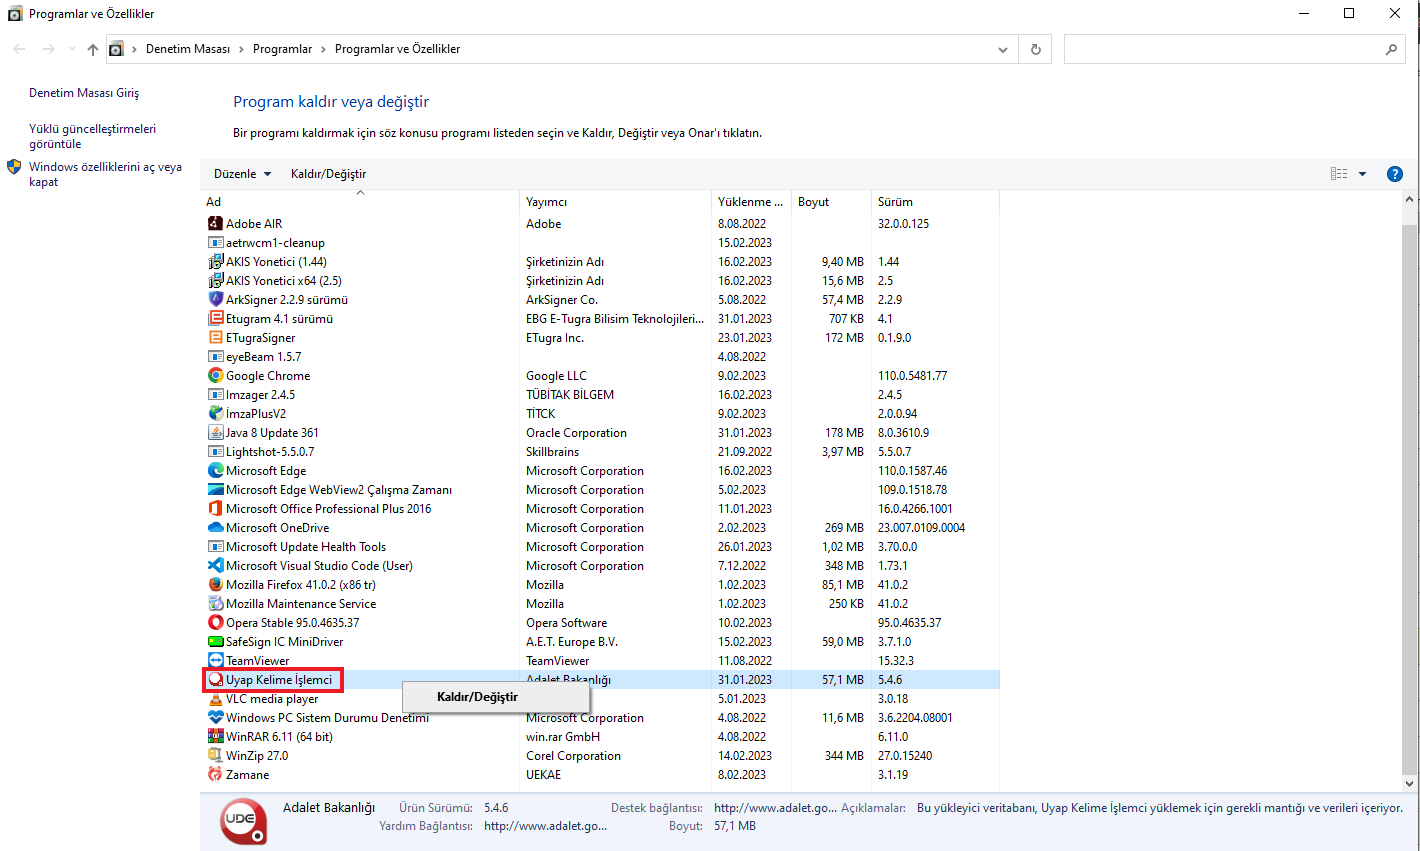This screenshot has width=1420, height=851.
Task: Click the İmzaPlusV2 program icon
Action: coord(215,414)
